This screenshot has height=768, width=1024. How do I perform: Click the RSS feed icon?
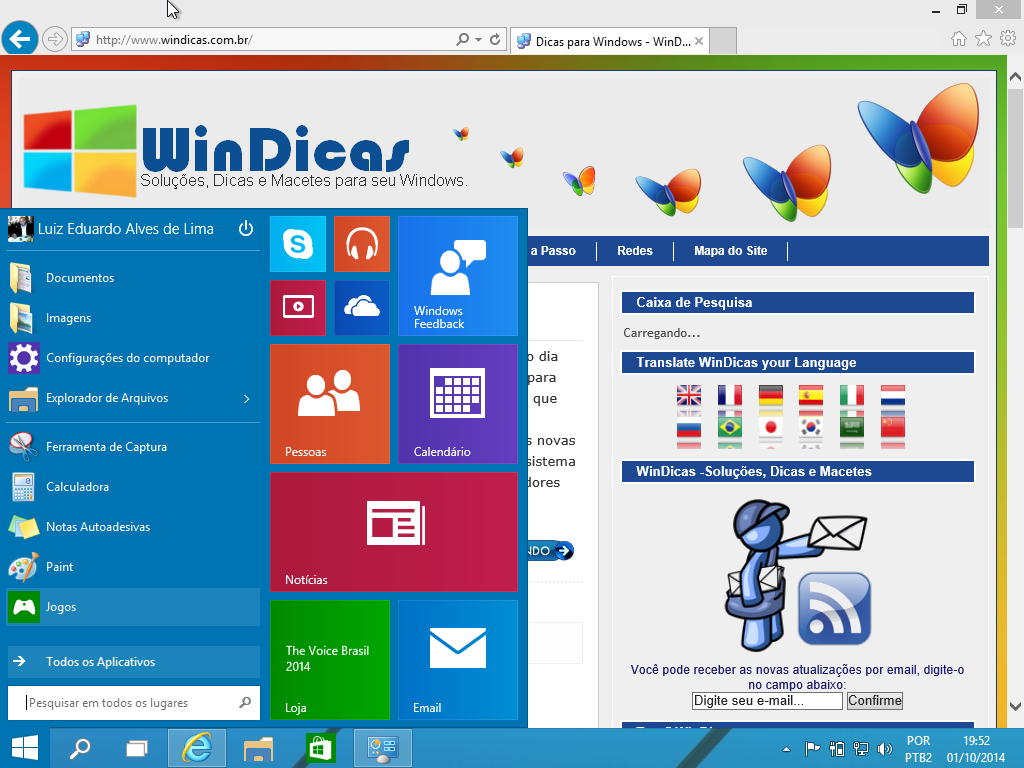point(834,609)
